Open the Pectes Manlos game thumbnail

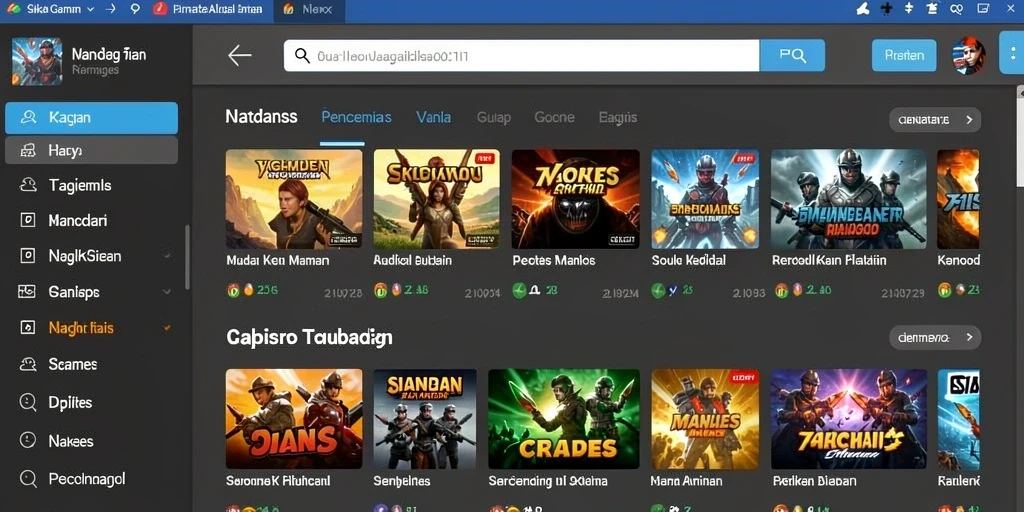[575, 199]
